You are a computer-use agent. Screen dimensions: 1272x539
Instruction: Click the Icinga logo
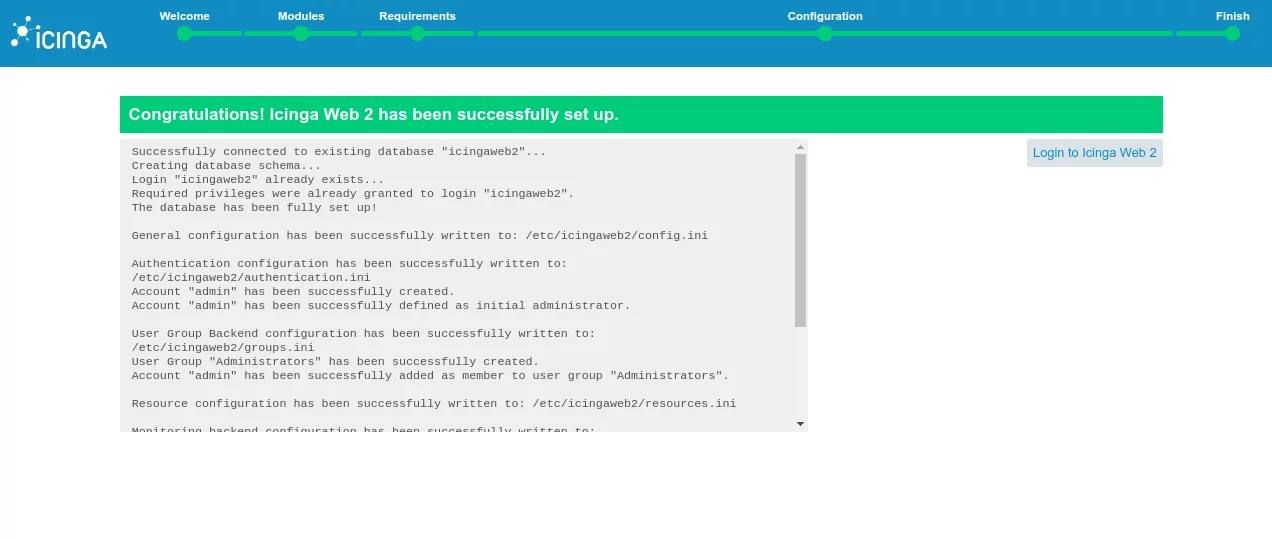point(58,34)
